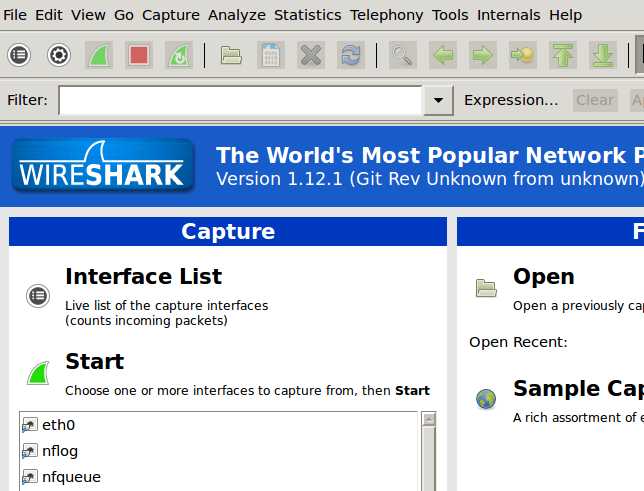Click the nfqueue interface icon
Viewport: 644px width, 491px height.
[x=30, y=477]
